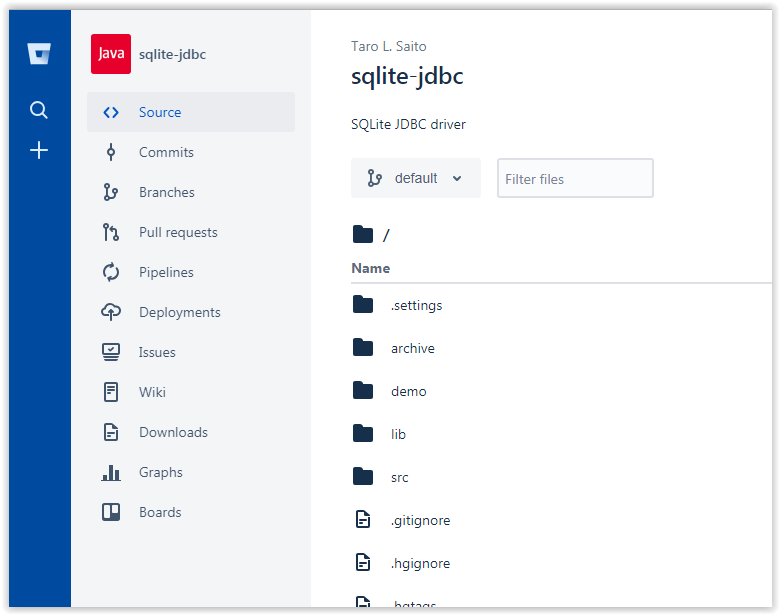Screen dimensions: 780x615
Task: Open the .settings folder
Action: click(416, 305)
